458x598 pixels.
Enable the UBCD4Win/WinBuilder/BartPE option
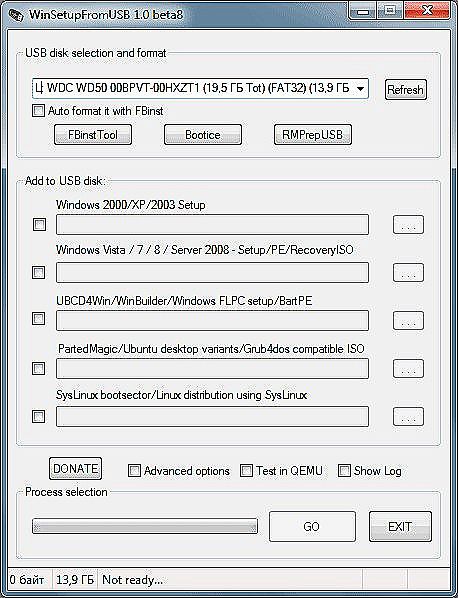click(x=39, y=318)
